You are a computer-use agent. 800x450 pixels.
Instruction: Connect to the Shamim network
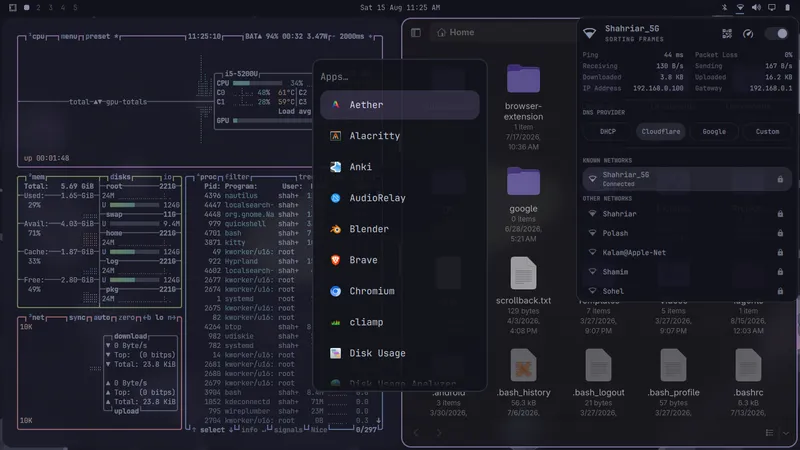click(687, 272)
